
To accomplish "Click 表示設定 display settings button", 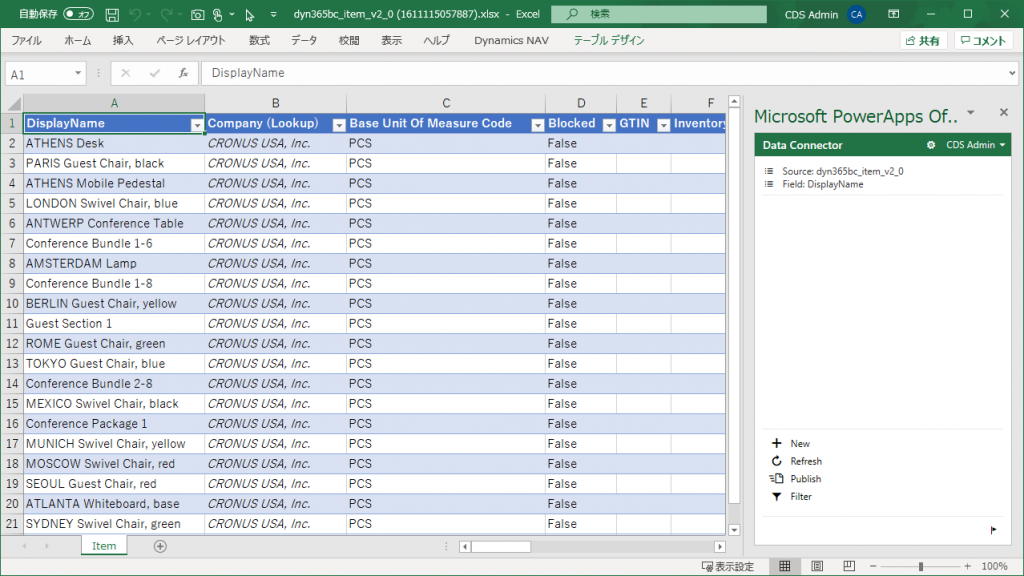I will pos(728,566).
